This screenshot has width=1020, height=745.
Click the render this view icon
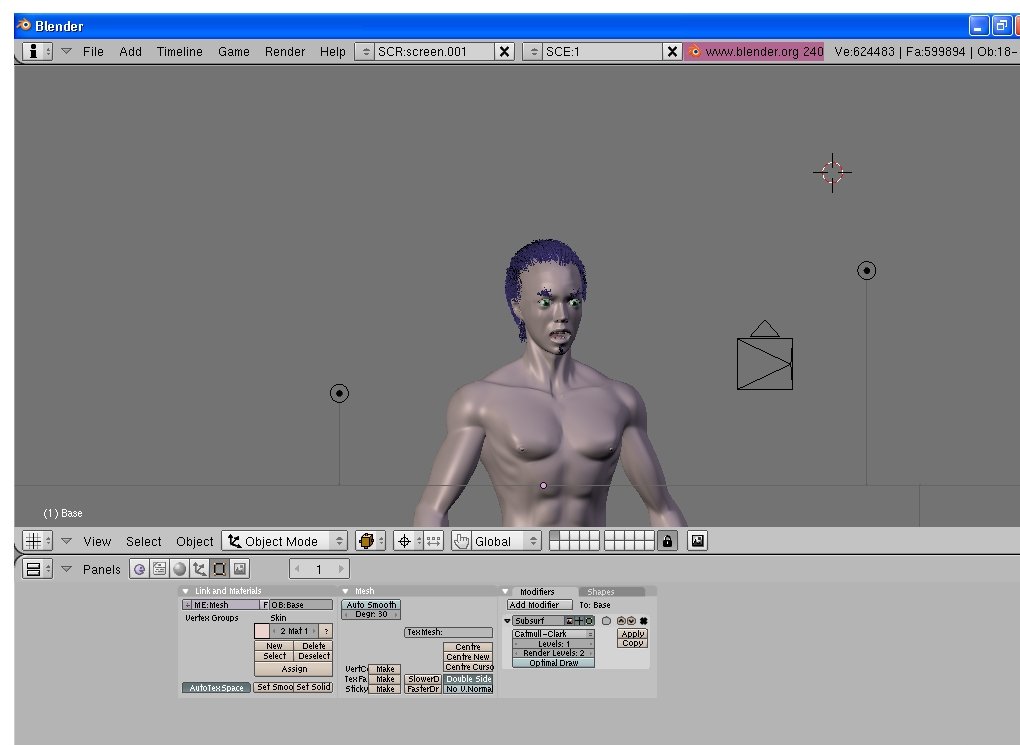click(x=697, y=541)
